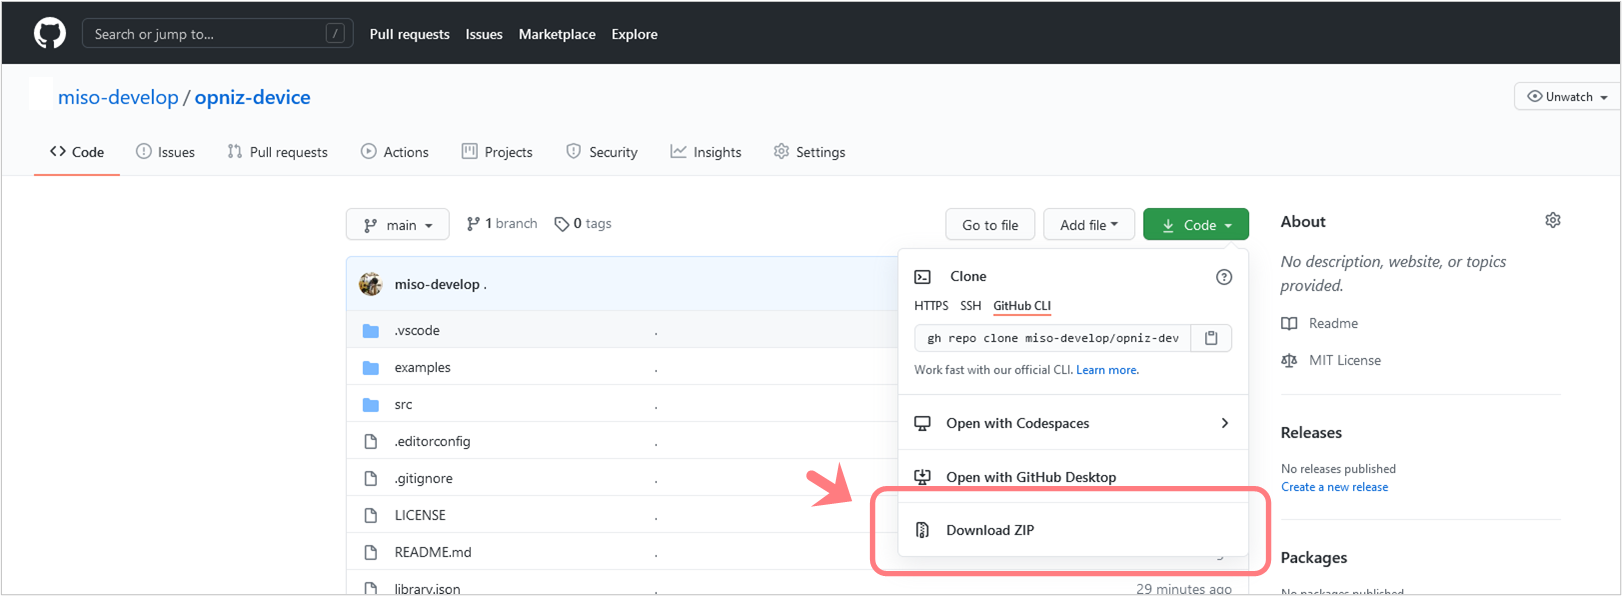This screenshot has height=596, width=1622.
Task: Click Create a new release
Action: tap(1335, 487)
